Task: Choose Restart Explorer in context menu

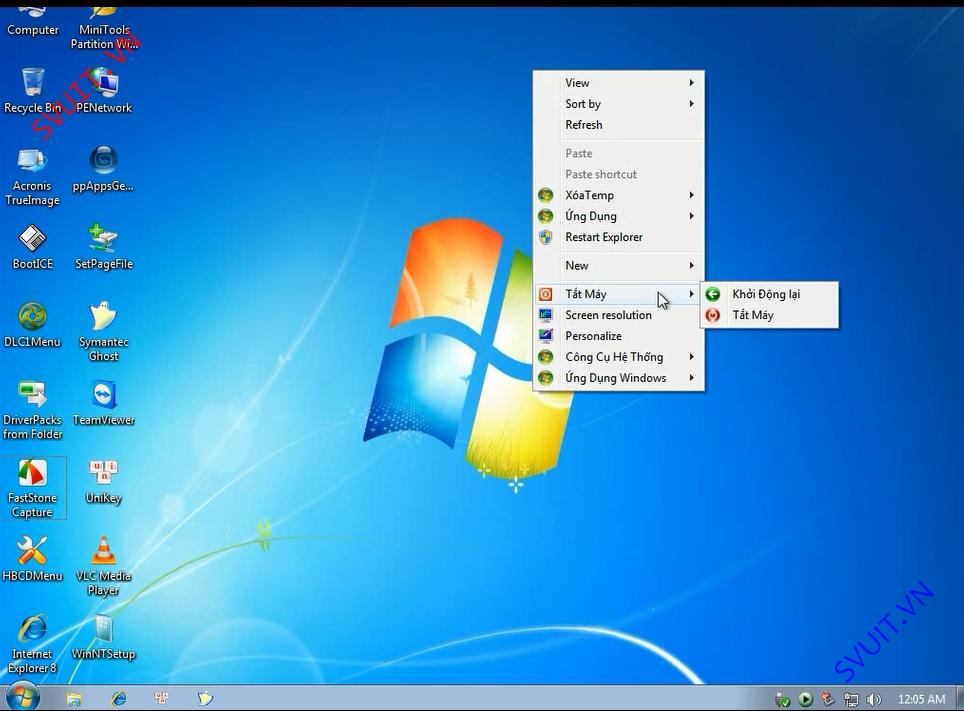Action: click(618, 237)
